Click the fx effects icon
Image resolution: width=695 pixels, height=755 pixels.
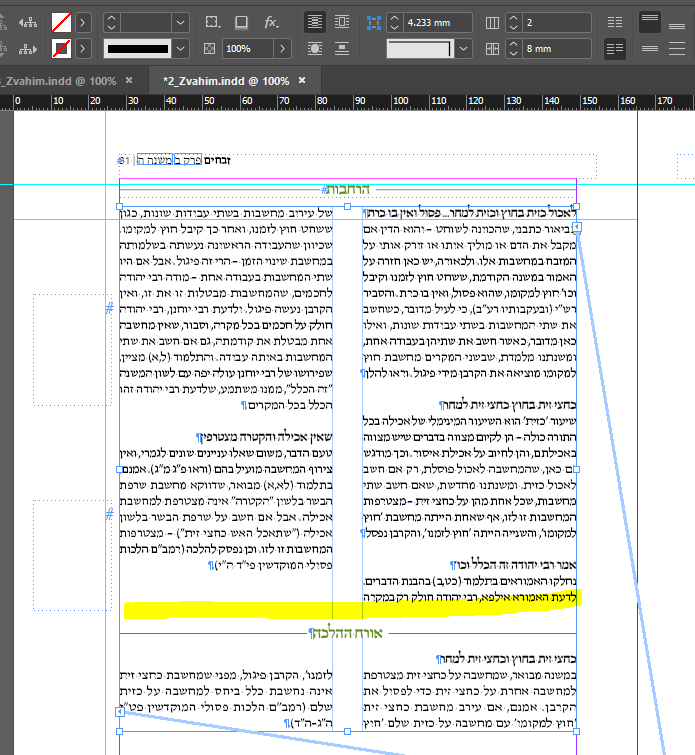pos(271,21)
